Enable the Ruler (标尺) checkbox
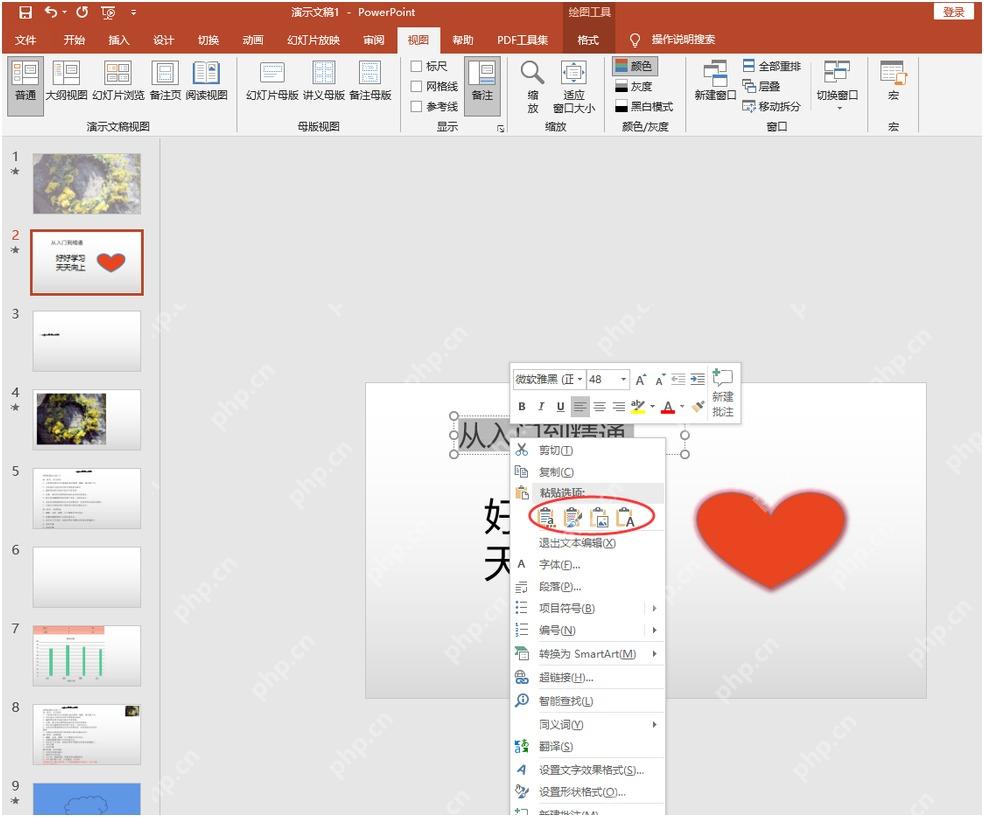The image size is (984, 817). [429, 66]
